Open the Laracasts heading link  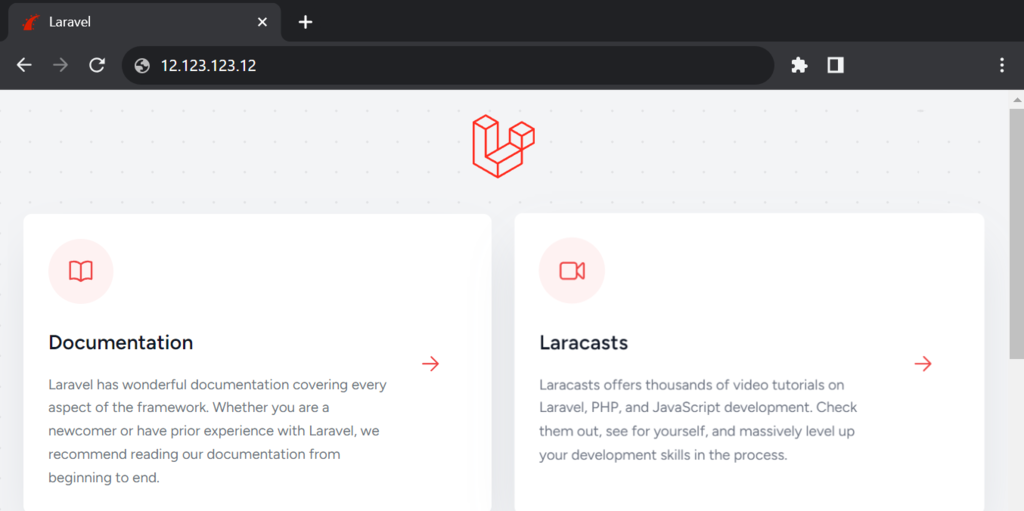584,342
